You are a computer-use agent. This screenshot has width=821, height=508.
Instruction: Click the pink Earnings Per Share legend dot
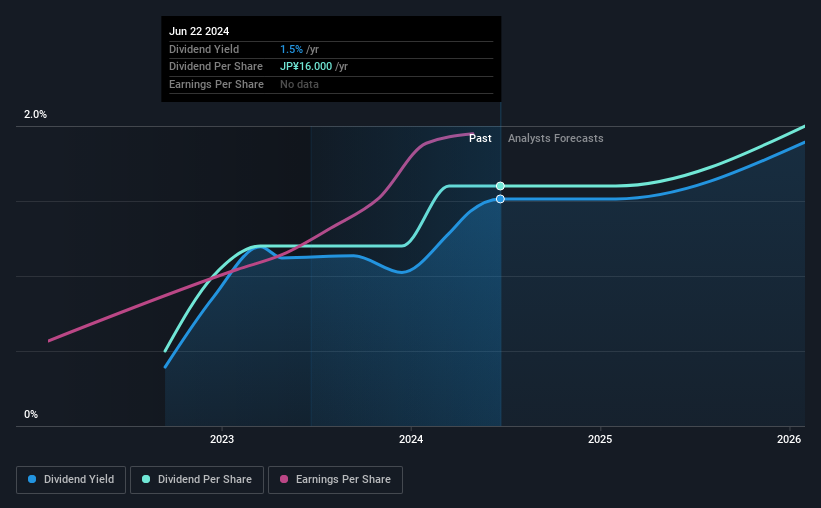click(284, 479)
